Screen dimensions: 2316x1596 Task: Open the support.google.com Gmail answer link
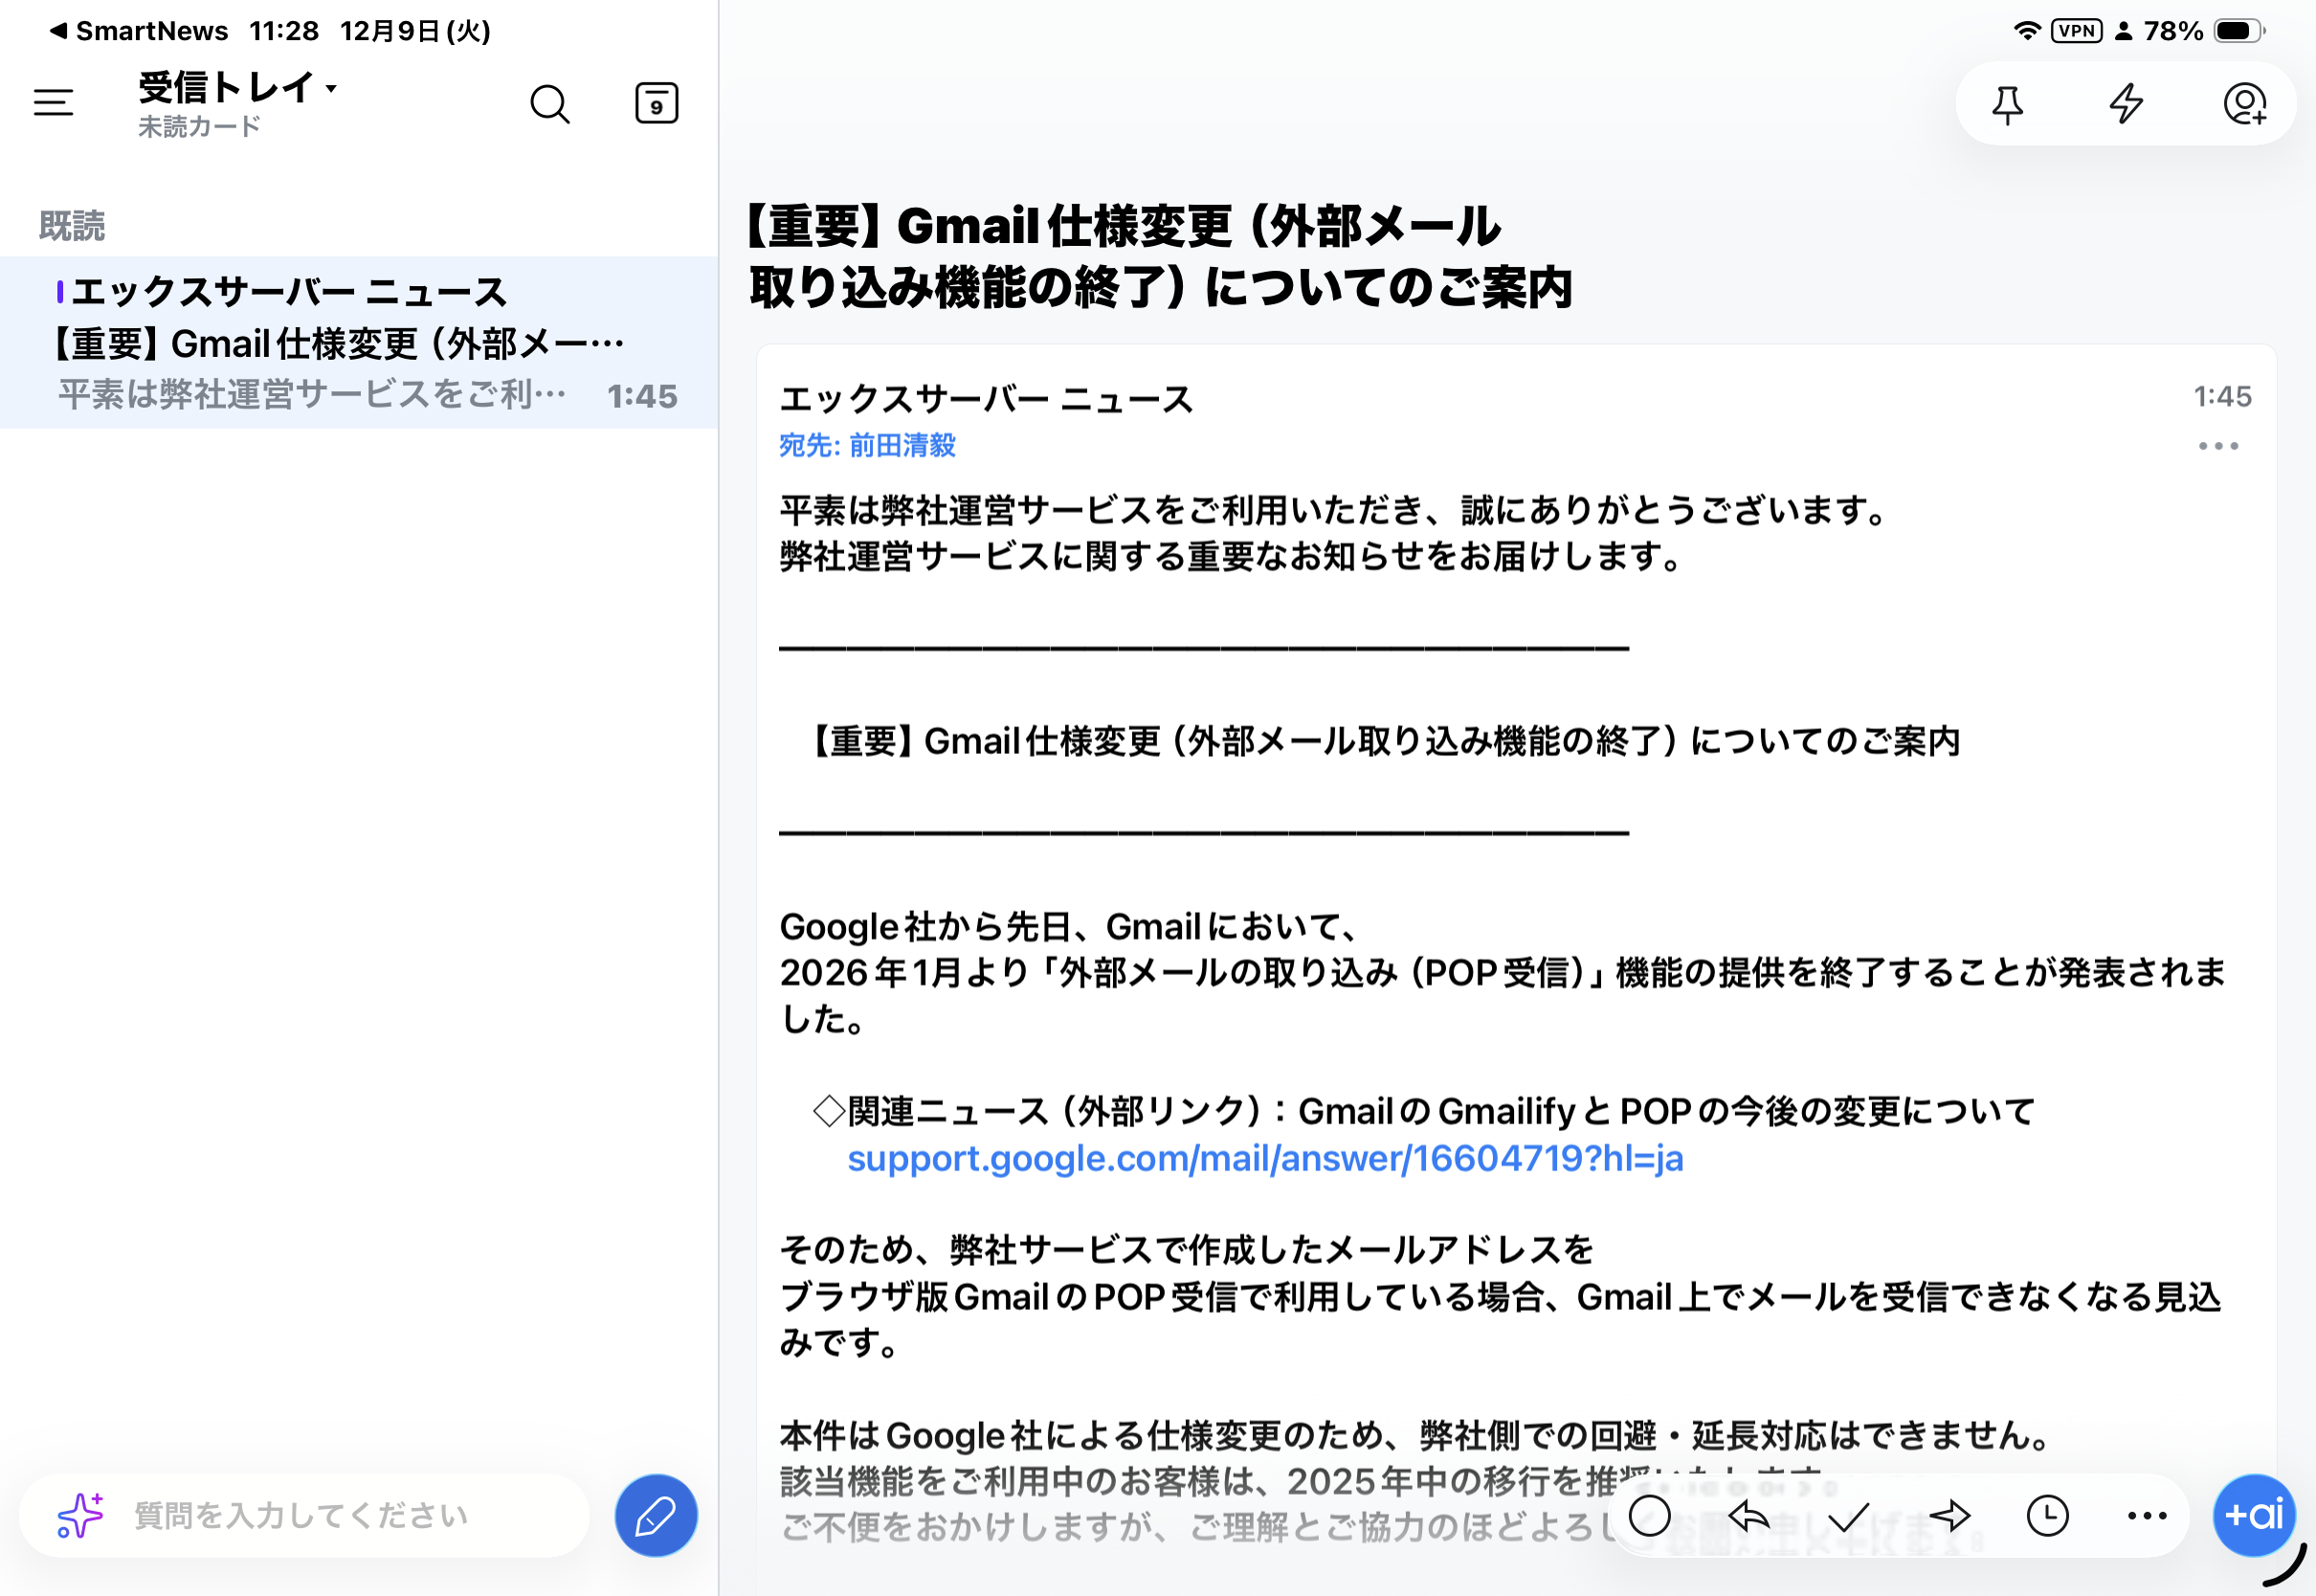(x=1265, y=1158)
